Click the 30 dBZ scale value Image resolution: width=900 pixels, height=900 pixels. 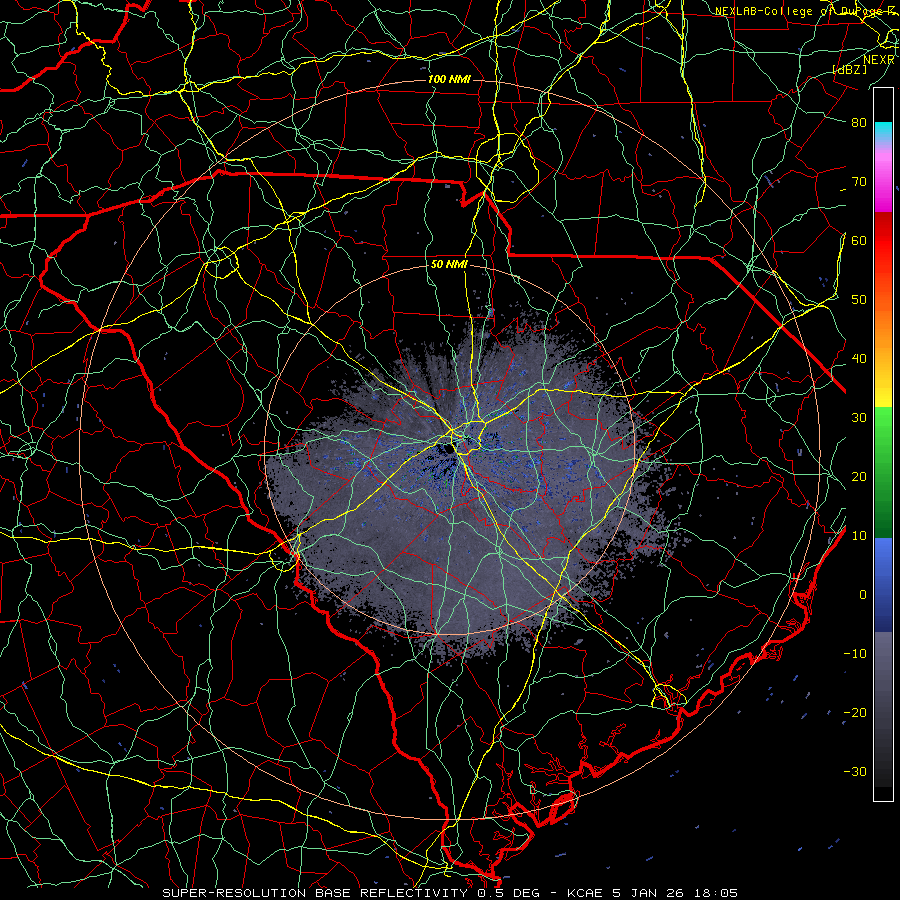(859, 417)
